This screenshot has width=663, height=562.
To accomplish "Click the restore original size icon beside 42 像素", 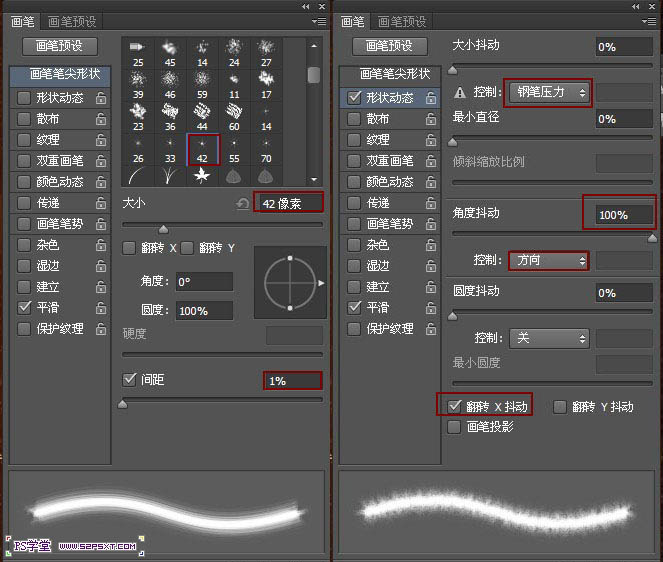I will tap(242, 203).
